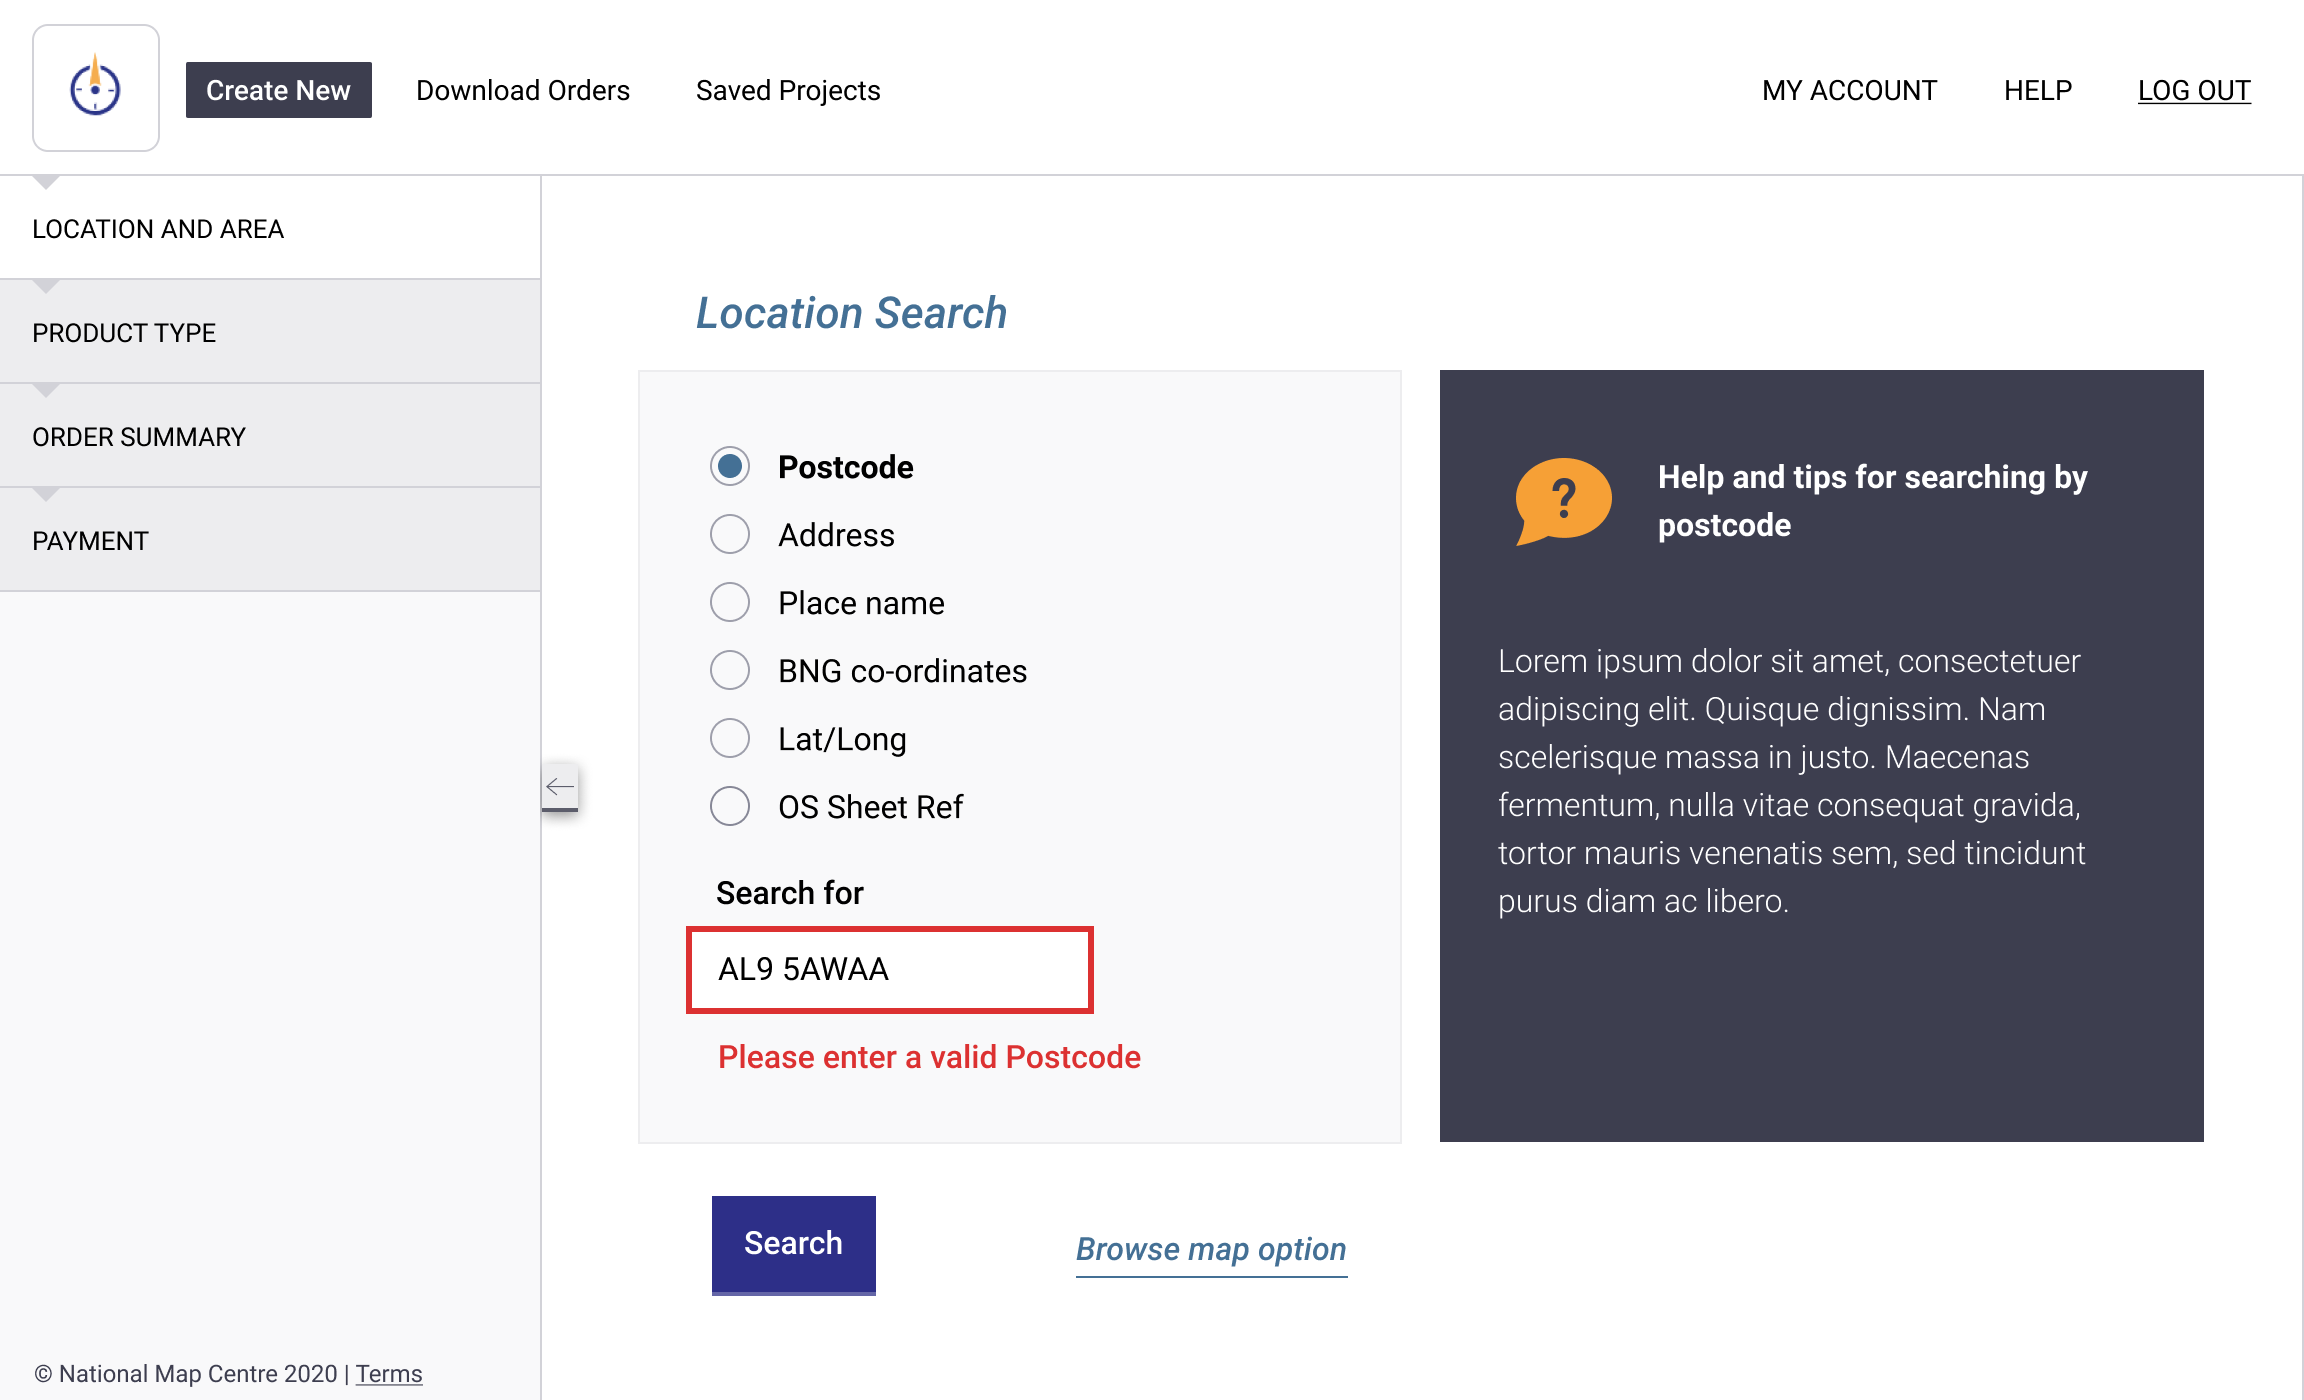Click the compass logo icon
Viewport: 2304px width, 1400px height.
96,89
